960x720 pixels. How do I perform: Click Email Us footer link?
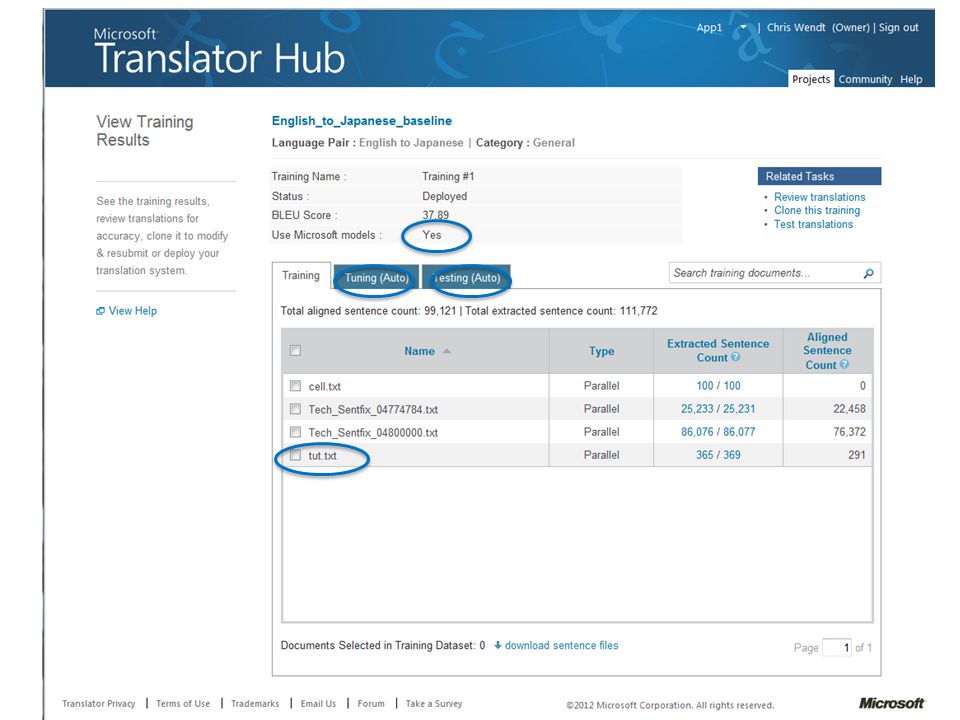[318, 703]
